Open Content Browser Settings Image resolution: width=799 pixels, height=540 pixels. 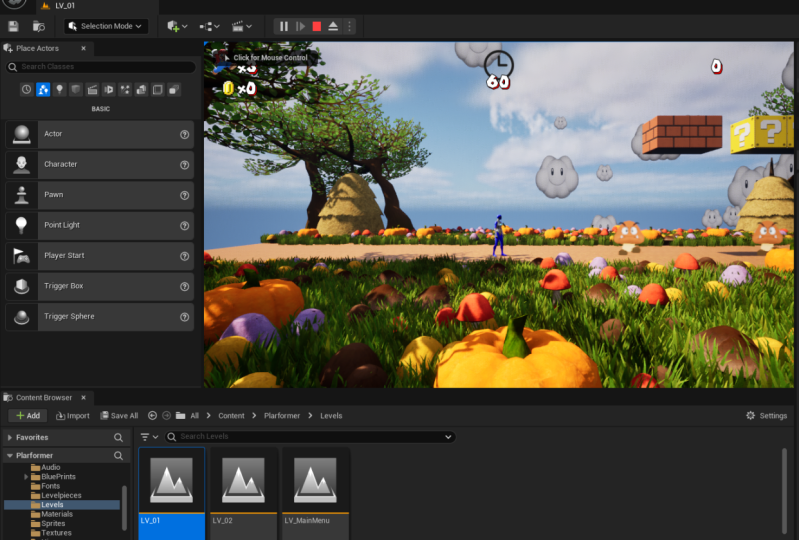pos(766,416)
